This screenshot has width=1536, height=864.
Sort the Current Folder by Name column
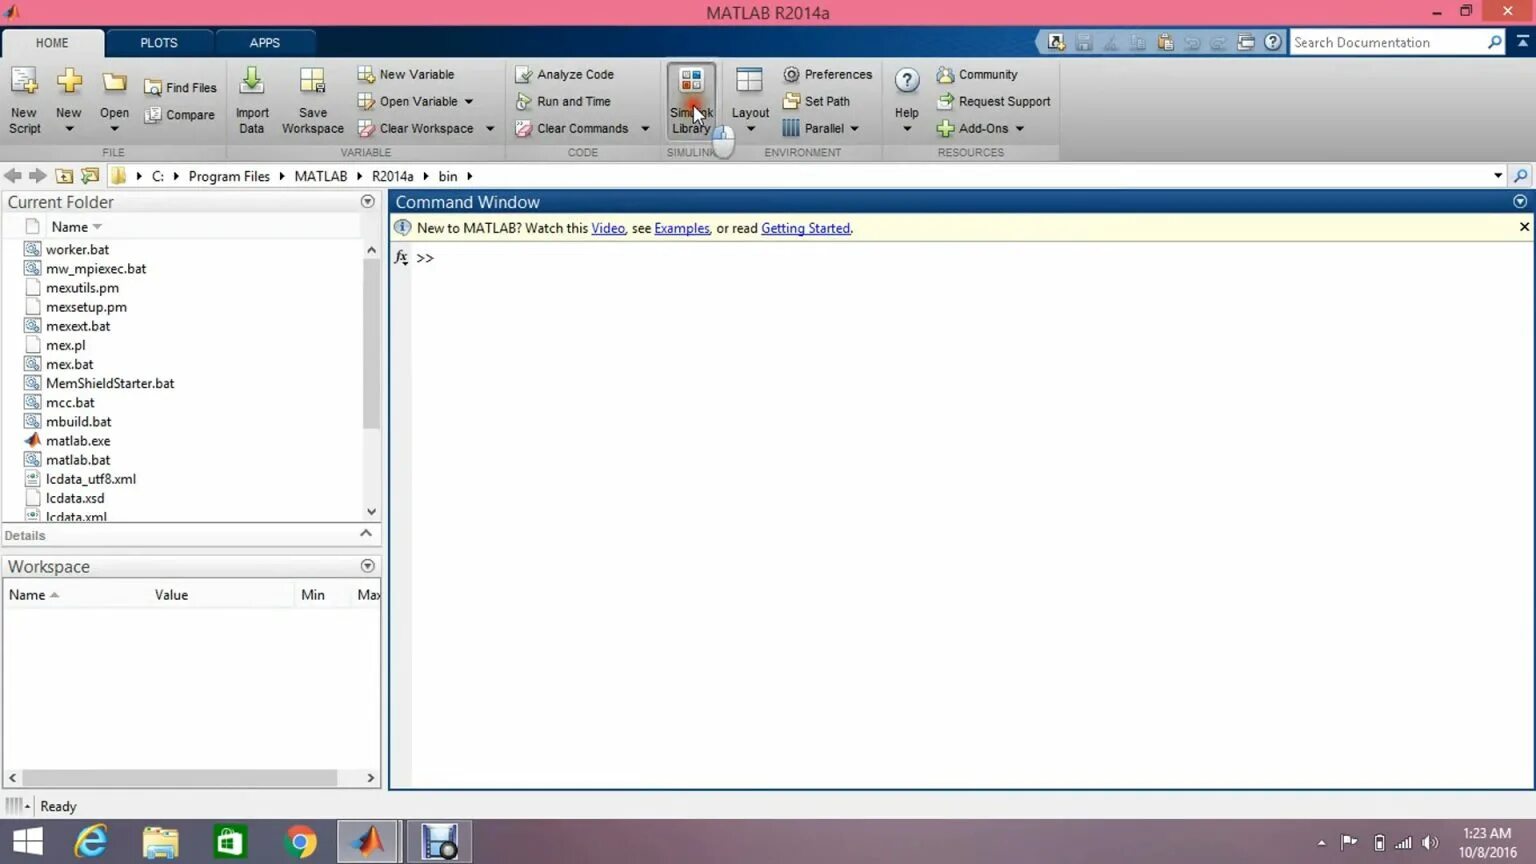pos(70,227)
